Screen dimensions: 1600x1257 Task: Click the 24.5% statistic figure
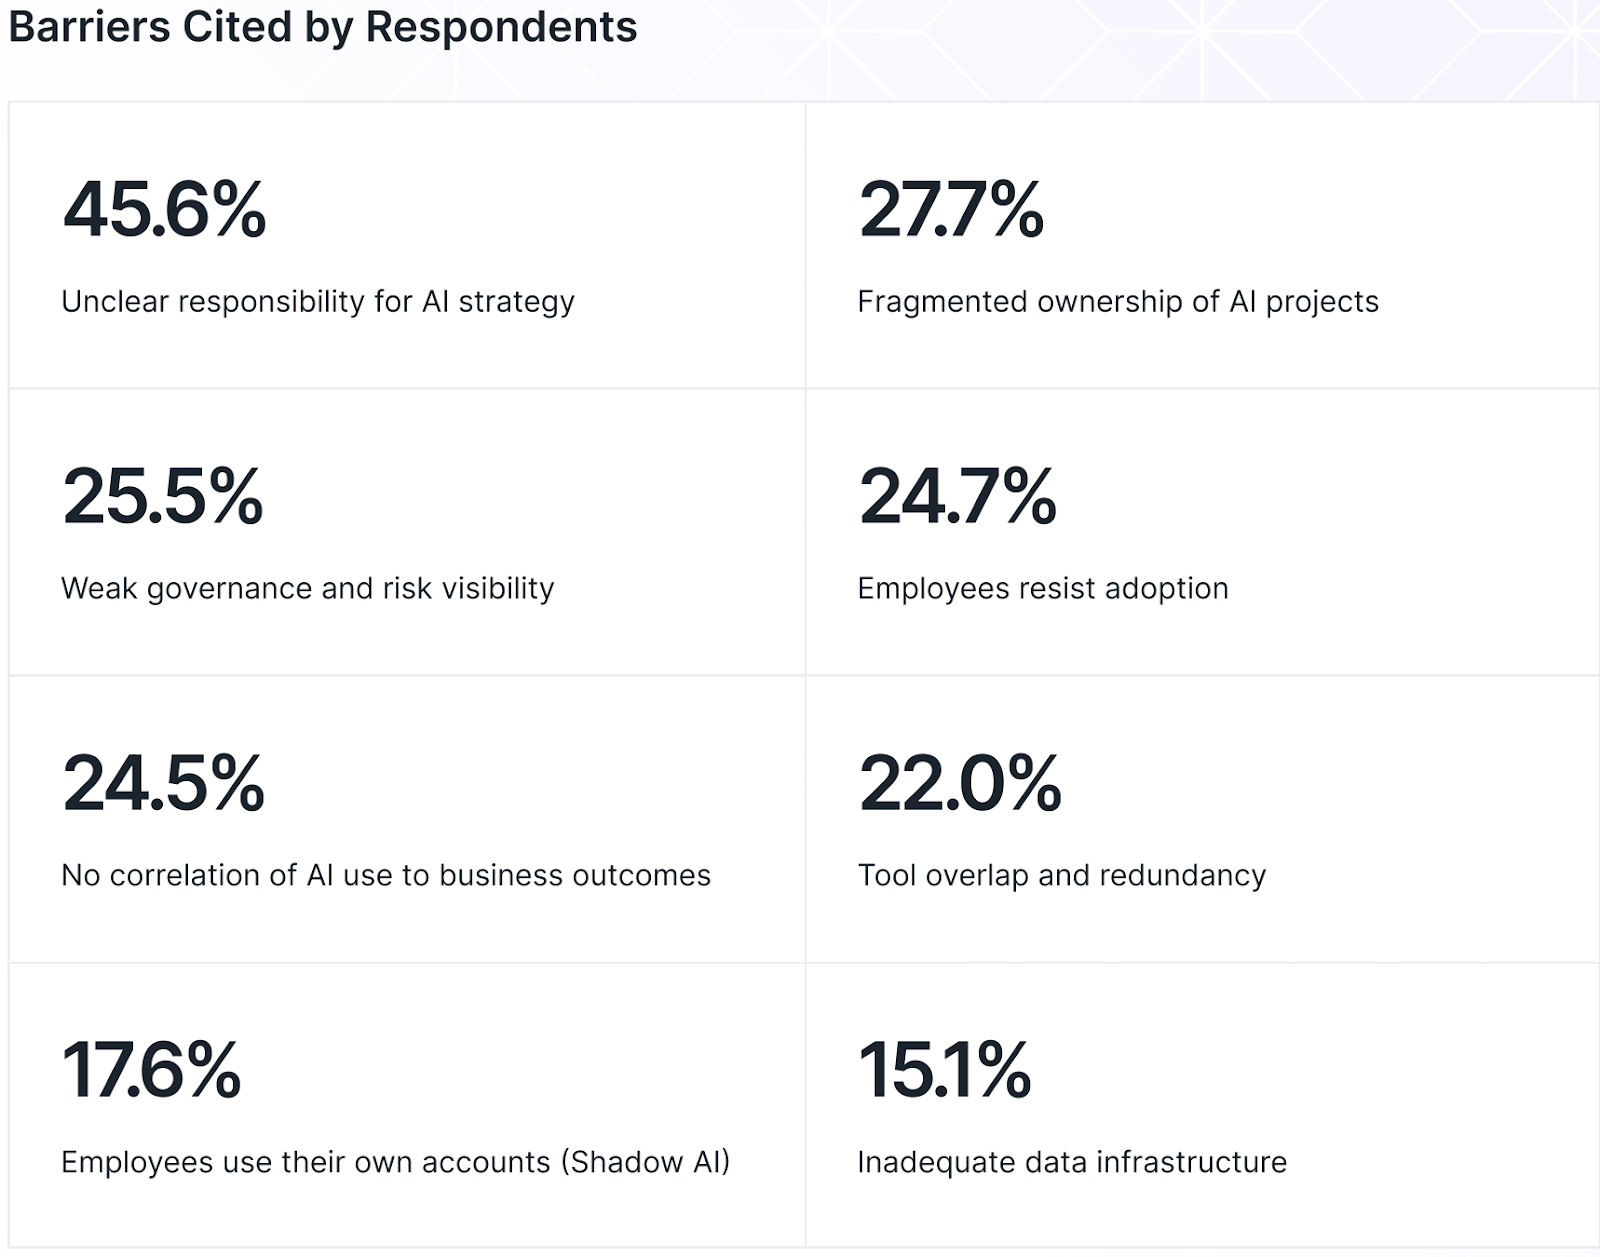click(164, 784)
